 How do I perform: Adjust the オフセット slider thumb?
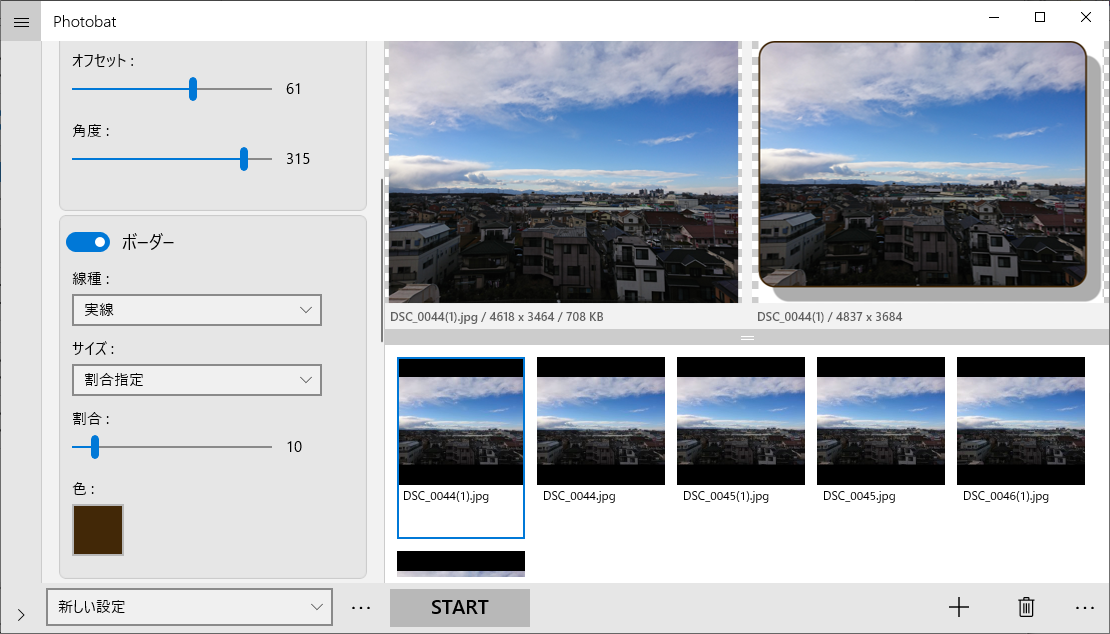193,89
